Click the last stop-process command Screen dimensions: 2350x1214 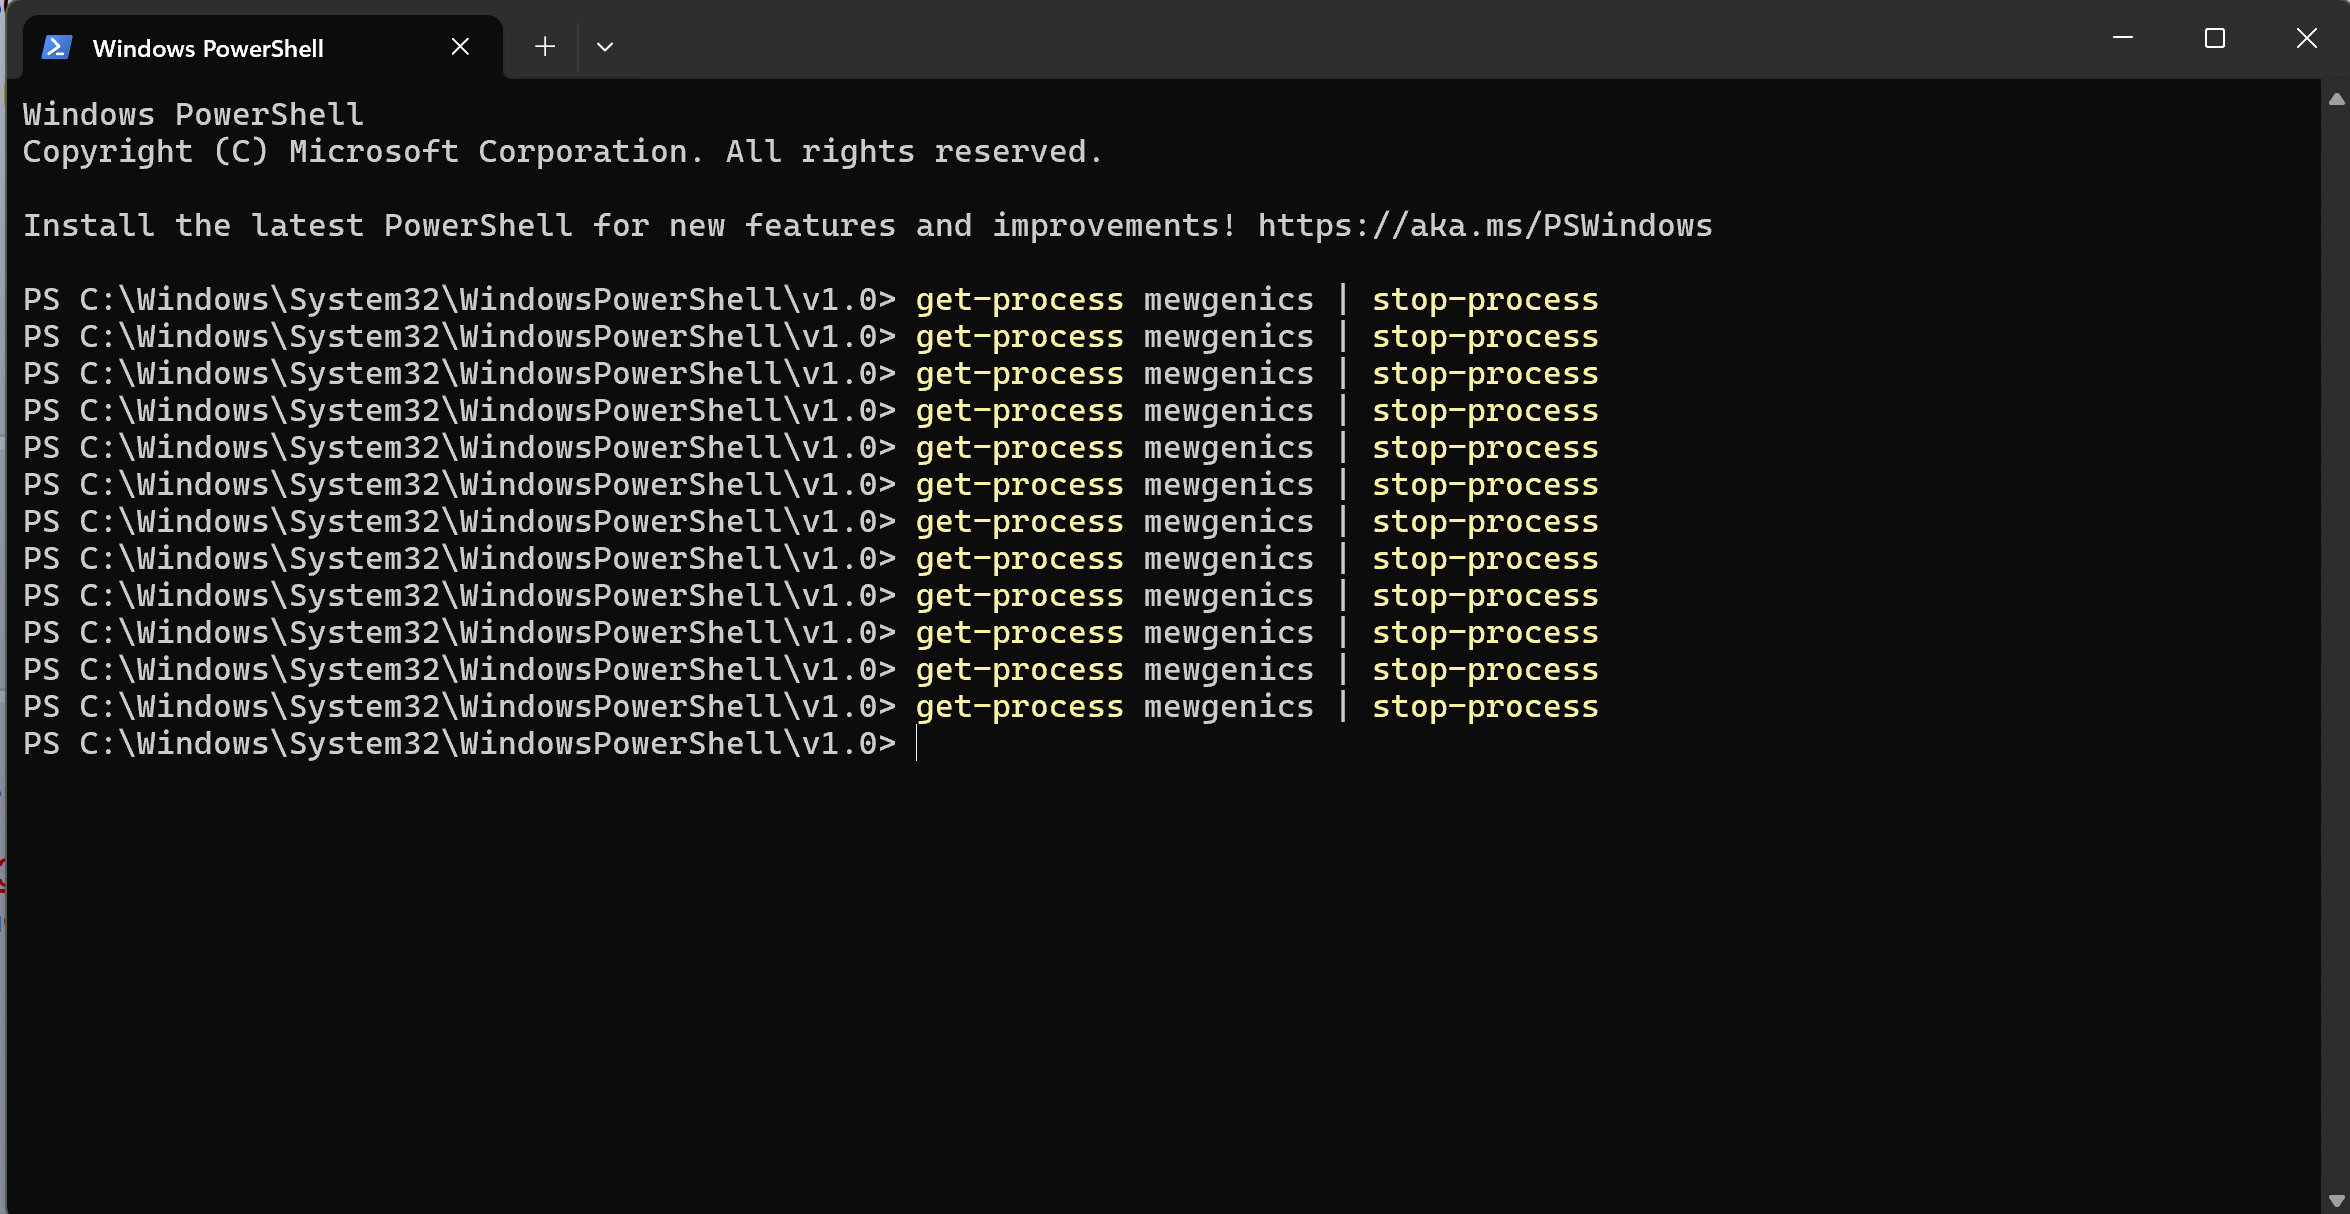coord(1484,707)
